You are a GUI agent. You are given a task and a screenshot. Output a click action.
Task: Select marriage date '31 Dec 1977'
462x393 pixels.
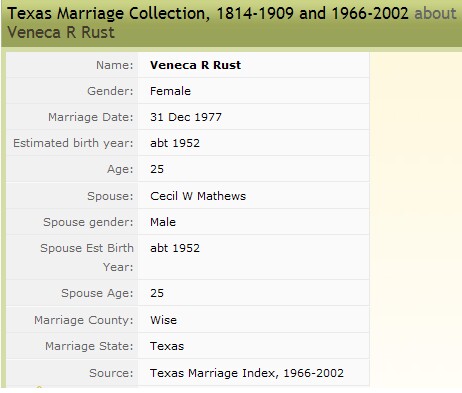[x=186, y=117]
